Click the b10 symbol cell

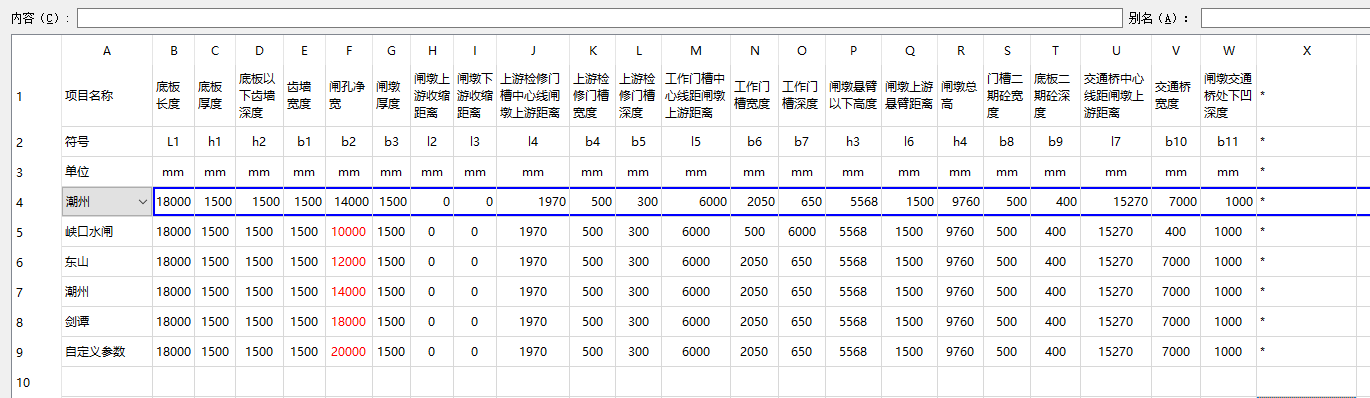coord(1175,142)
